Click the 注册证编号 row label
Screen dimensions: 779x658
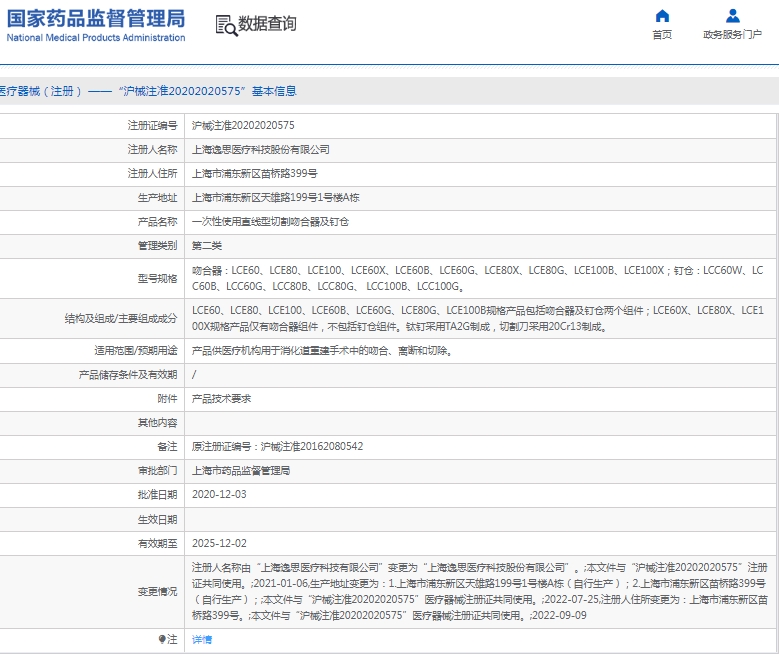coord(153,125)
